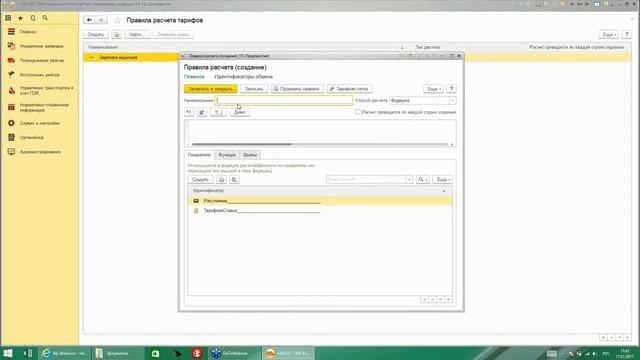
Task: Open Windows Start button
Action: [8, 353]
